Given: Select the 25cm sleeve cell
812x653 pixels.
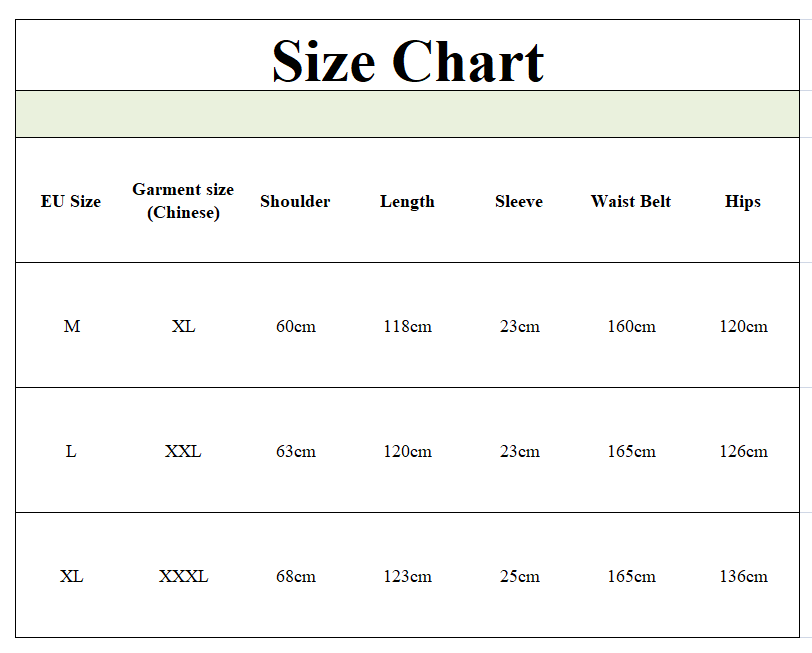Looking at the screenshot, I should 519,576.
